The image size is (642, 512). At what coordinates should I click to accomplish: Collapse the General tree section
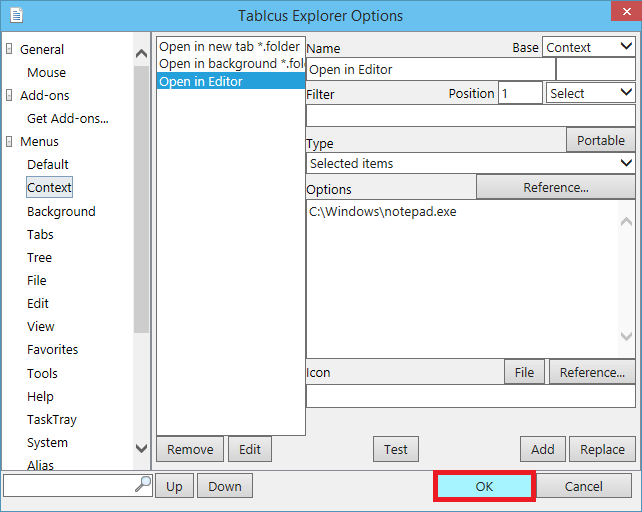coord(9,49)
